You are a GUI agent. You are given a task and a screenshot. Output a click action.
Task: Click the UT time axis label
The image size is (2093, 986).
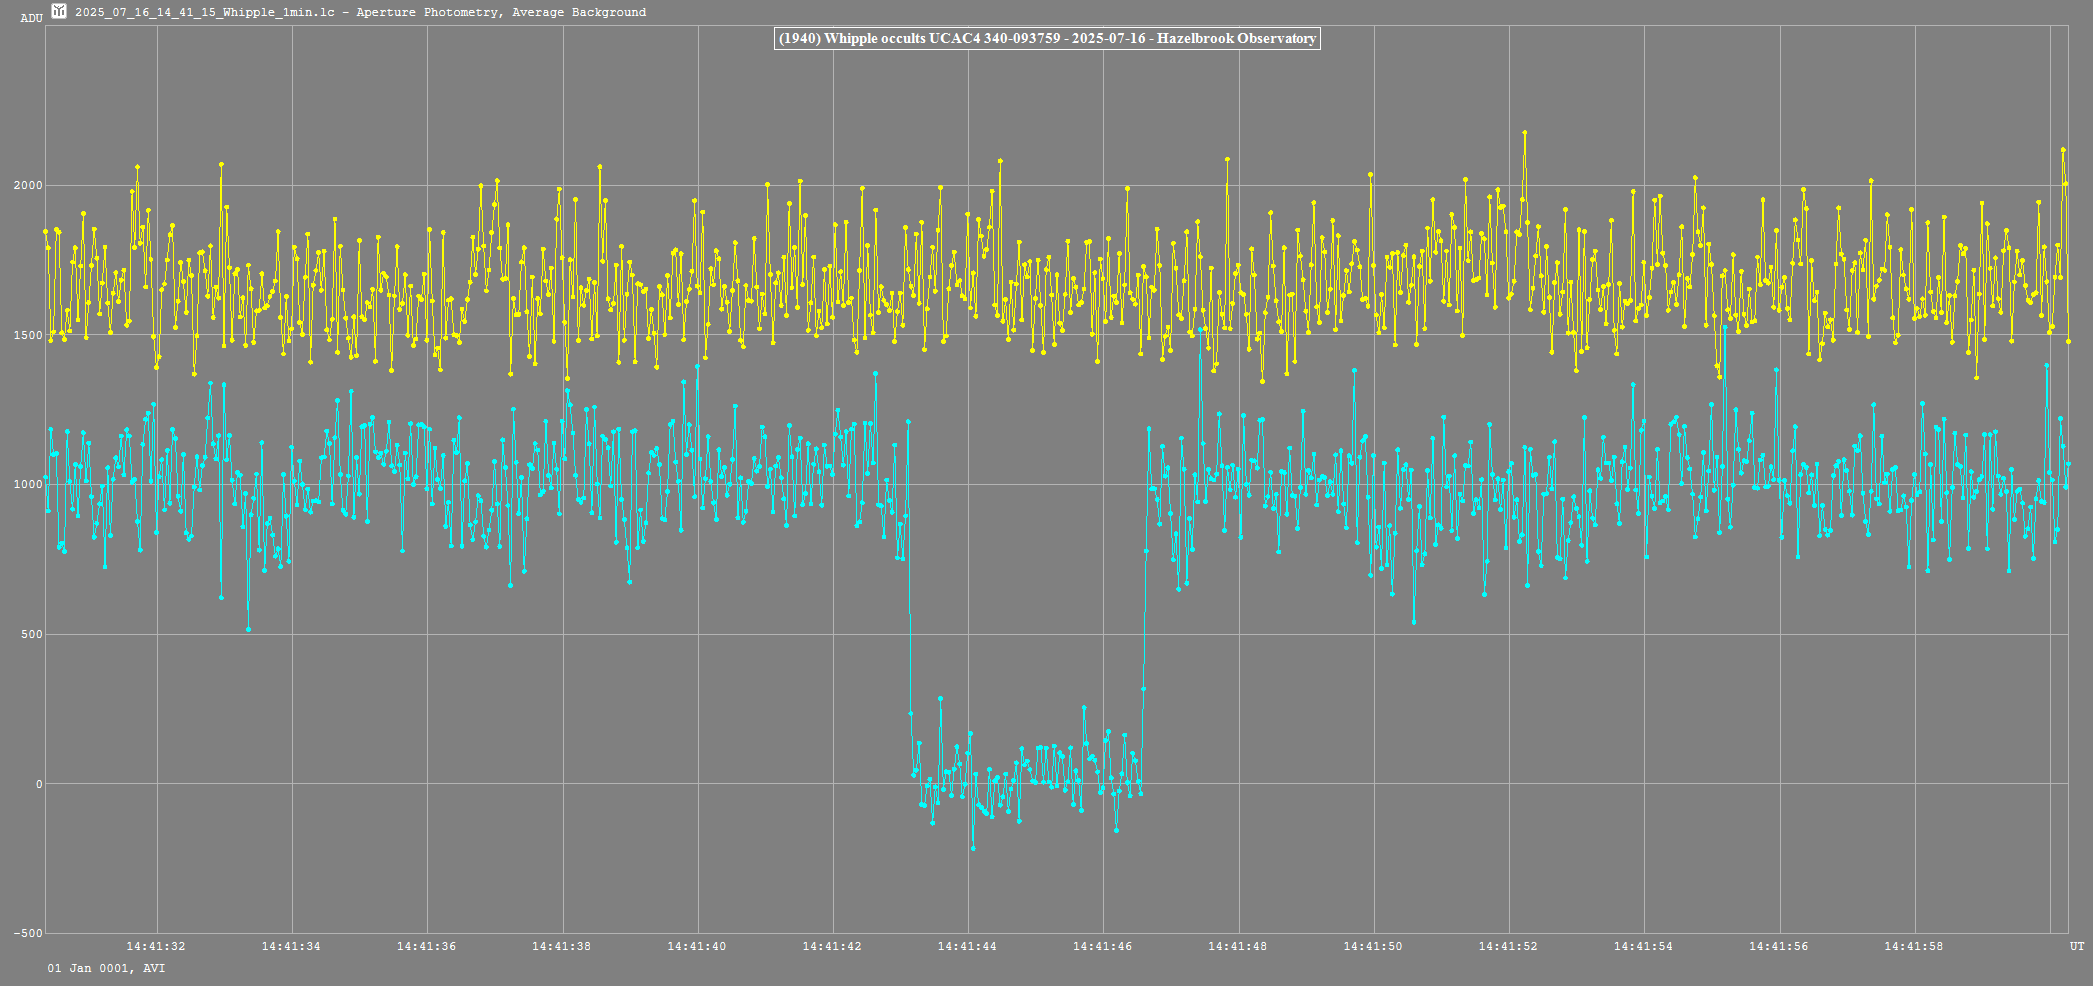tap(2077, 946)
